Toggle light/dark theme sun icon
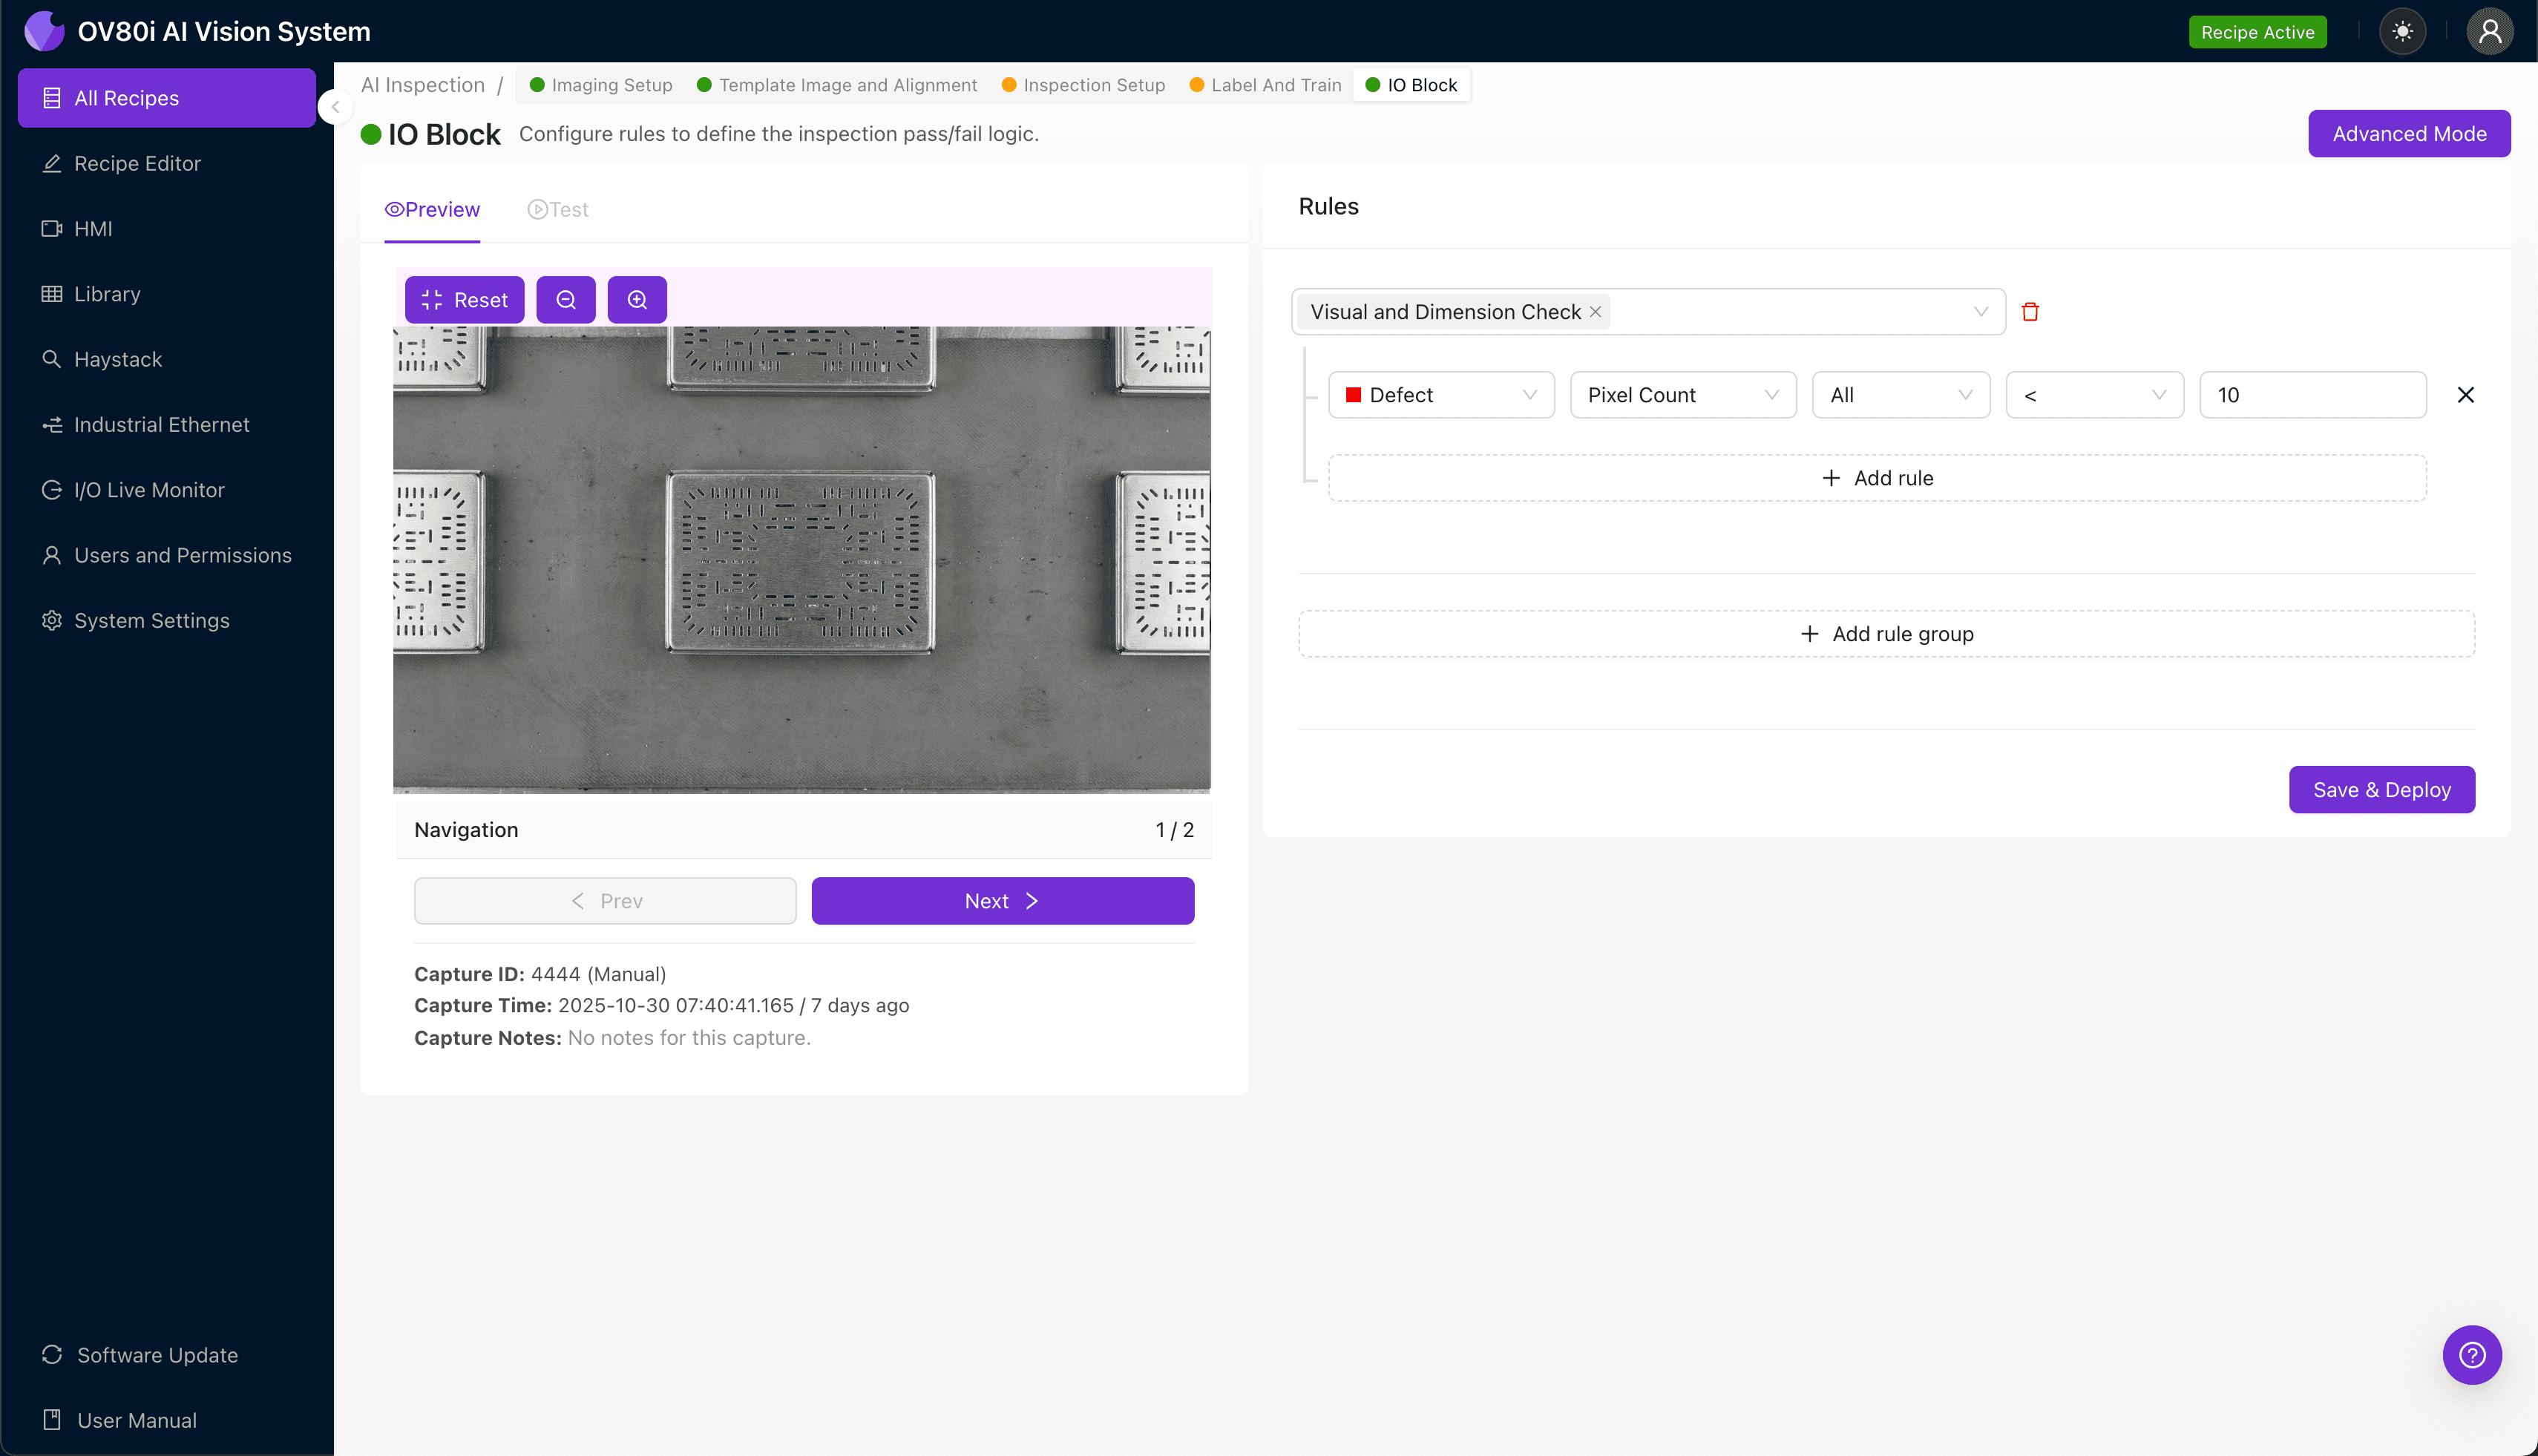The image size is (2538, 1456). tap(2402, 32)
